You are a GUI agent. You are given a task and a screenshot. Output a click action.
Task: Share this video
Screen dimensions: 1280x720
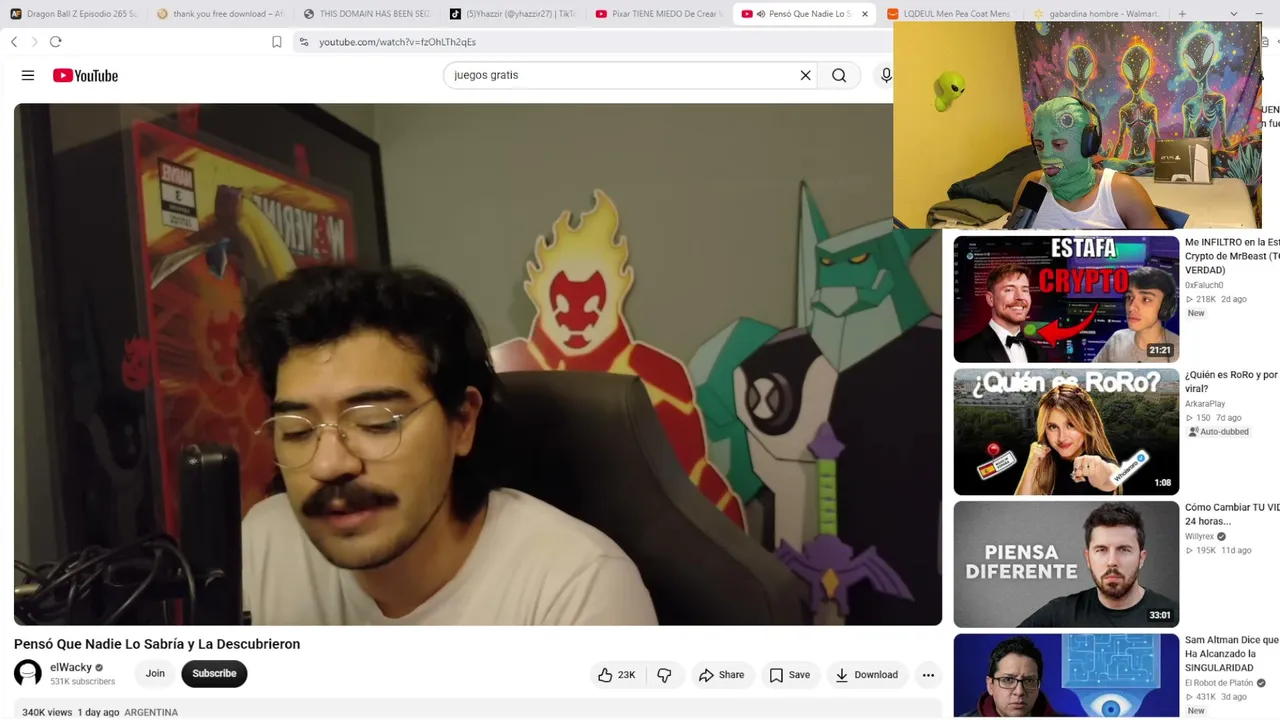pos(721,675)
